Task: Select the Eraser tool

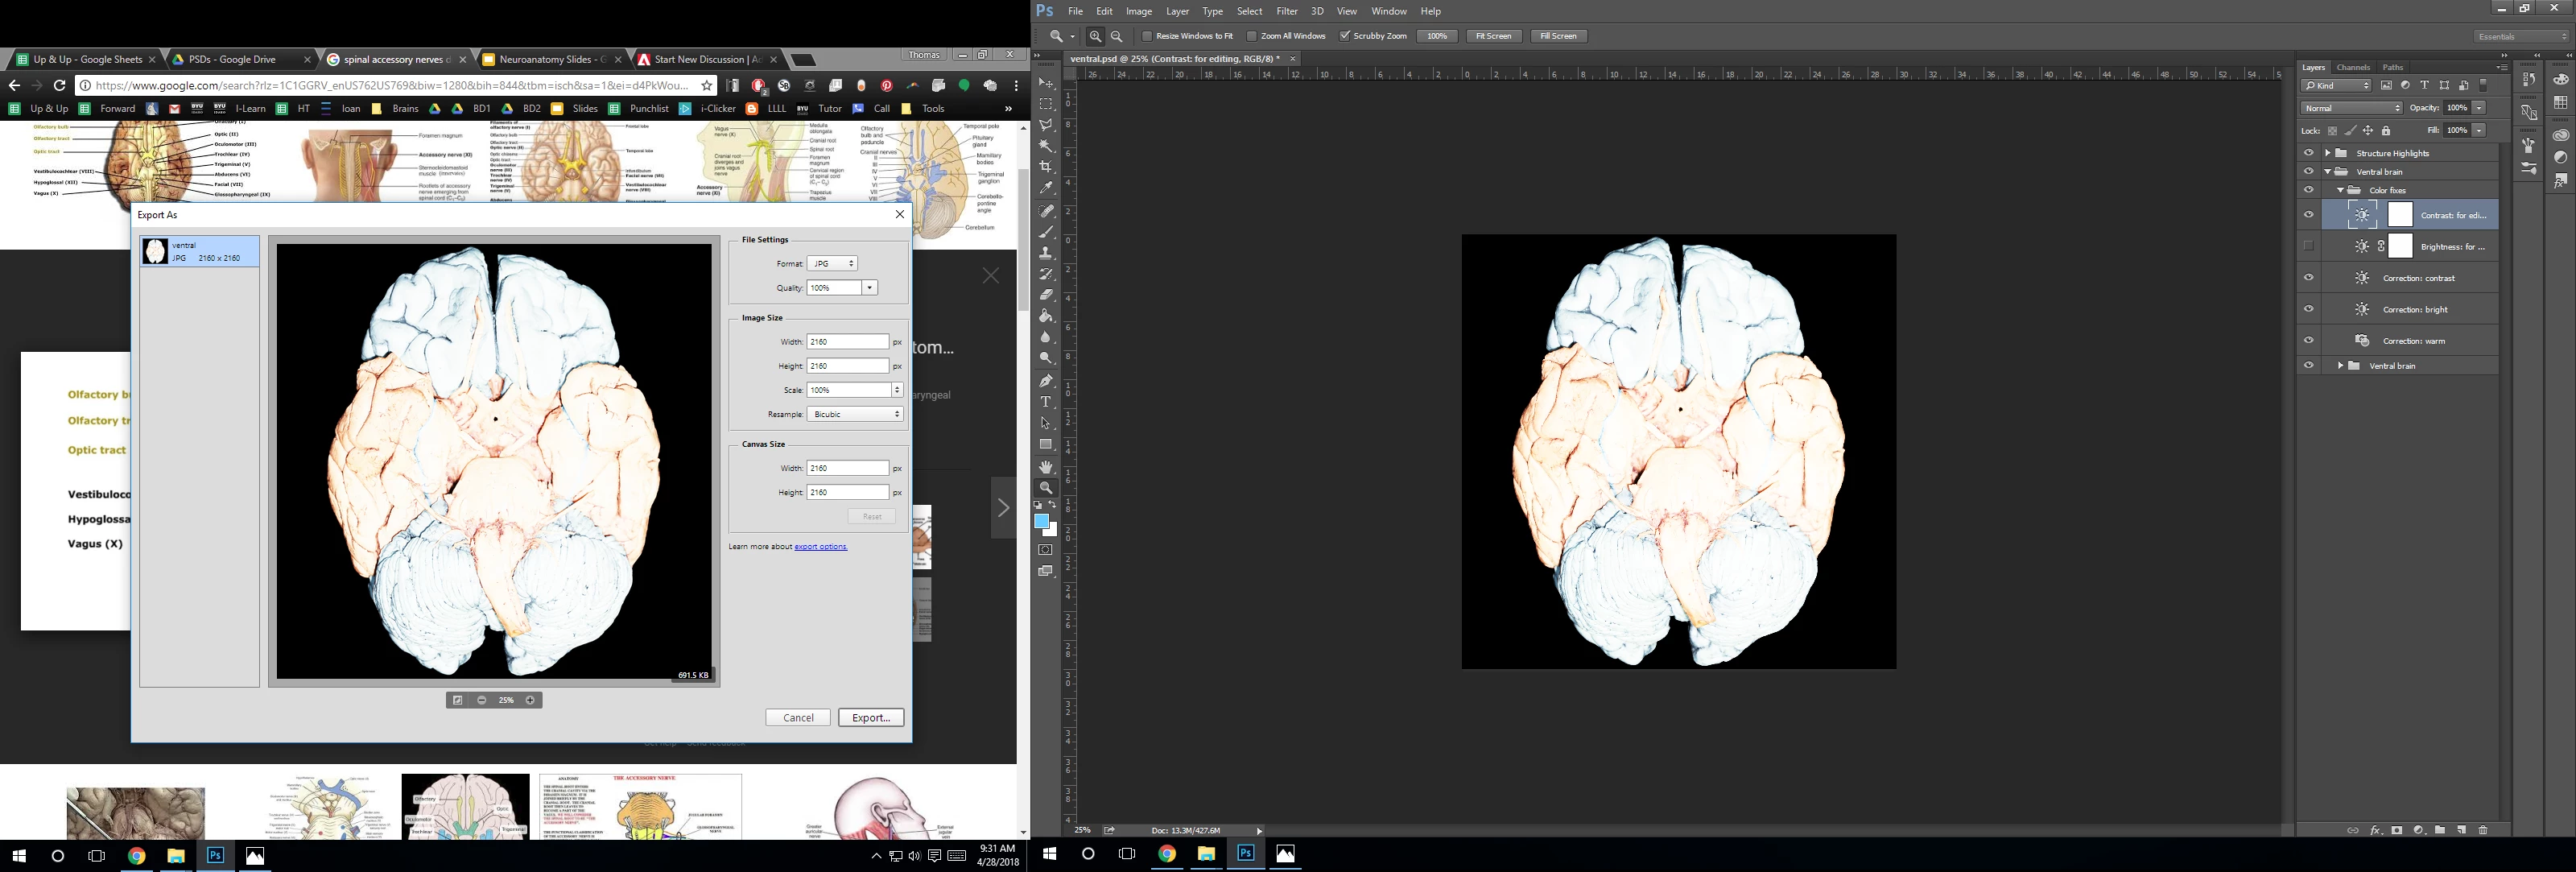Action: pos(1046,295)
